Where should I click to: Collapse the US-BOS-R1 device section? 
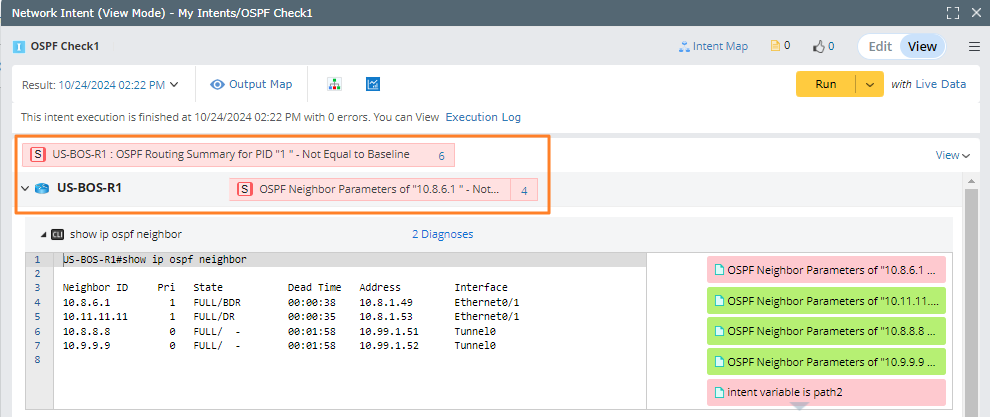[25, 188]
